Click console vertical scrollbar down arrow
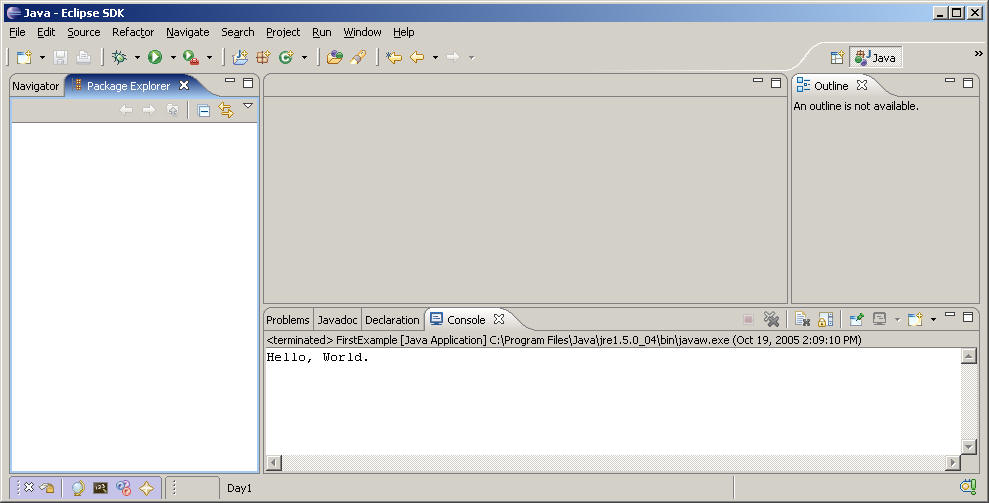The width and height of the screenshot is (989, 503). pyautogui.click(x=968, y=447)
